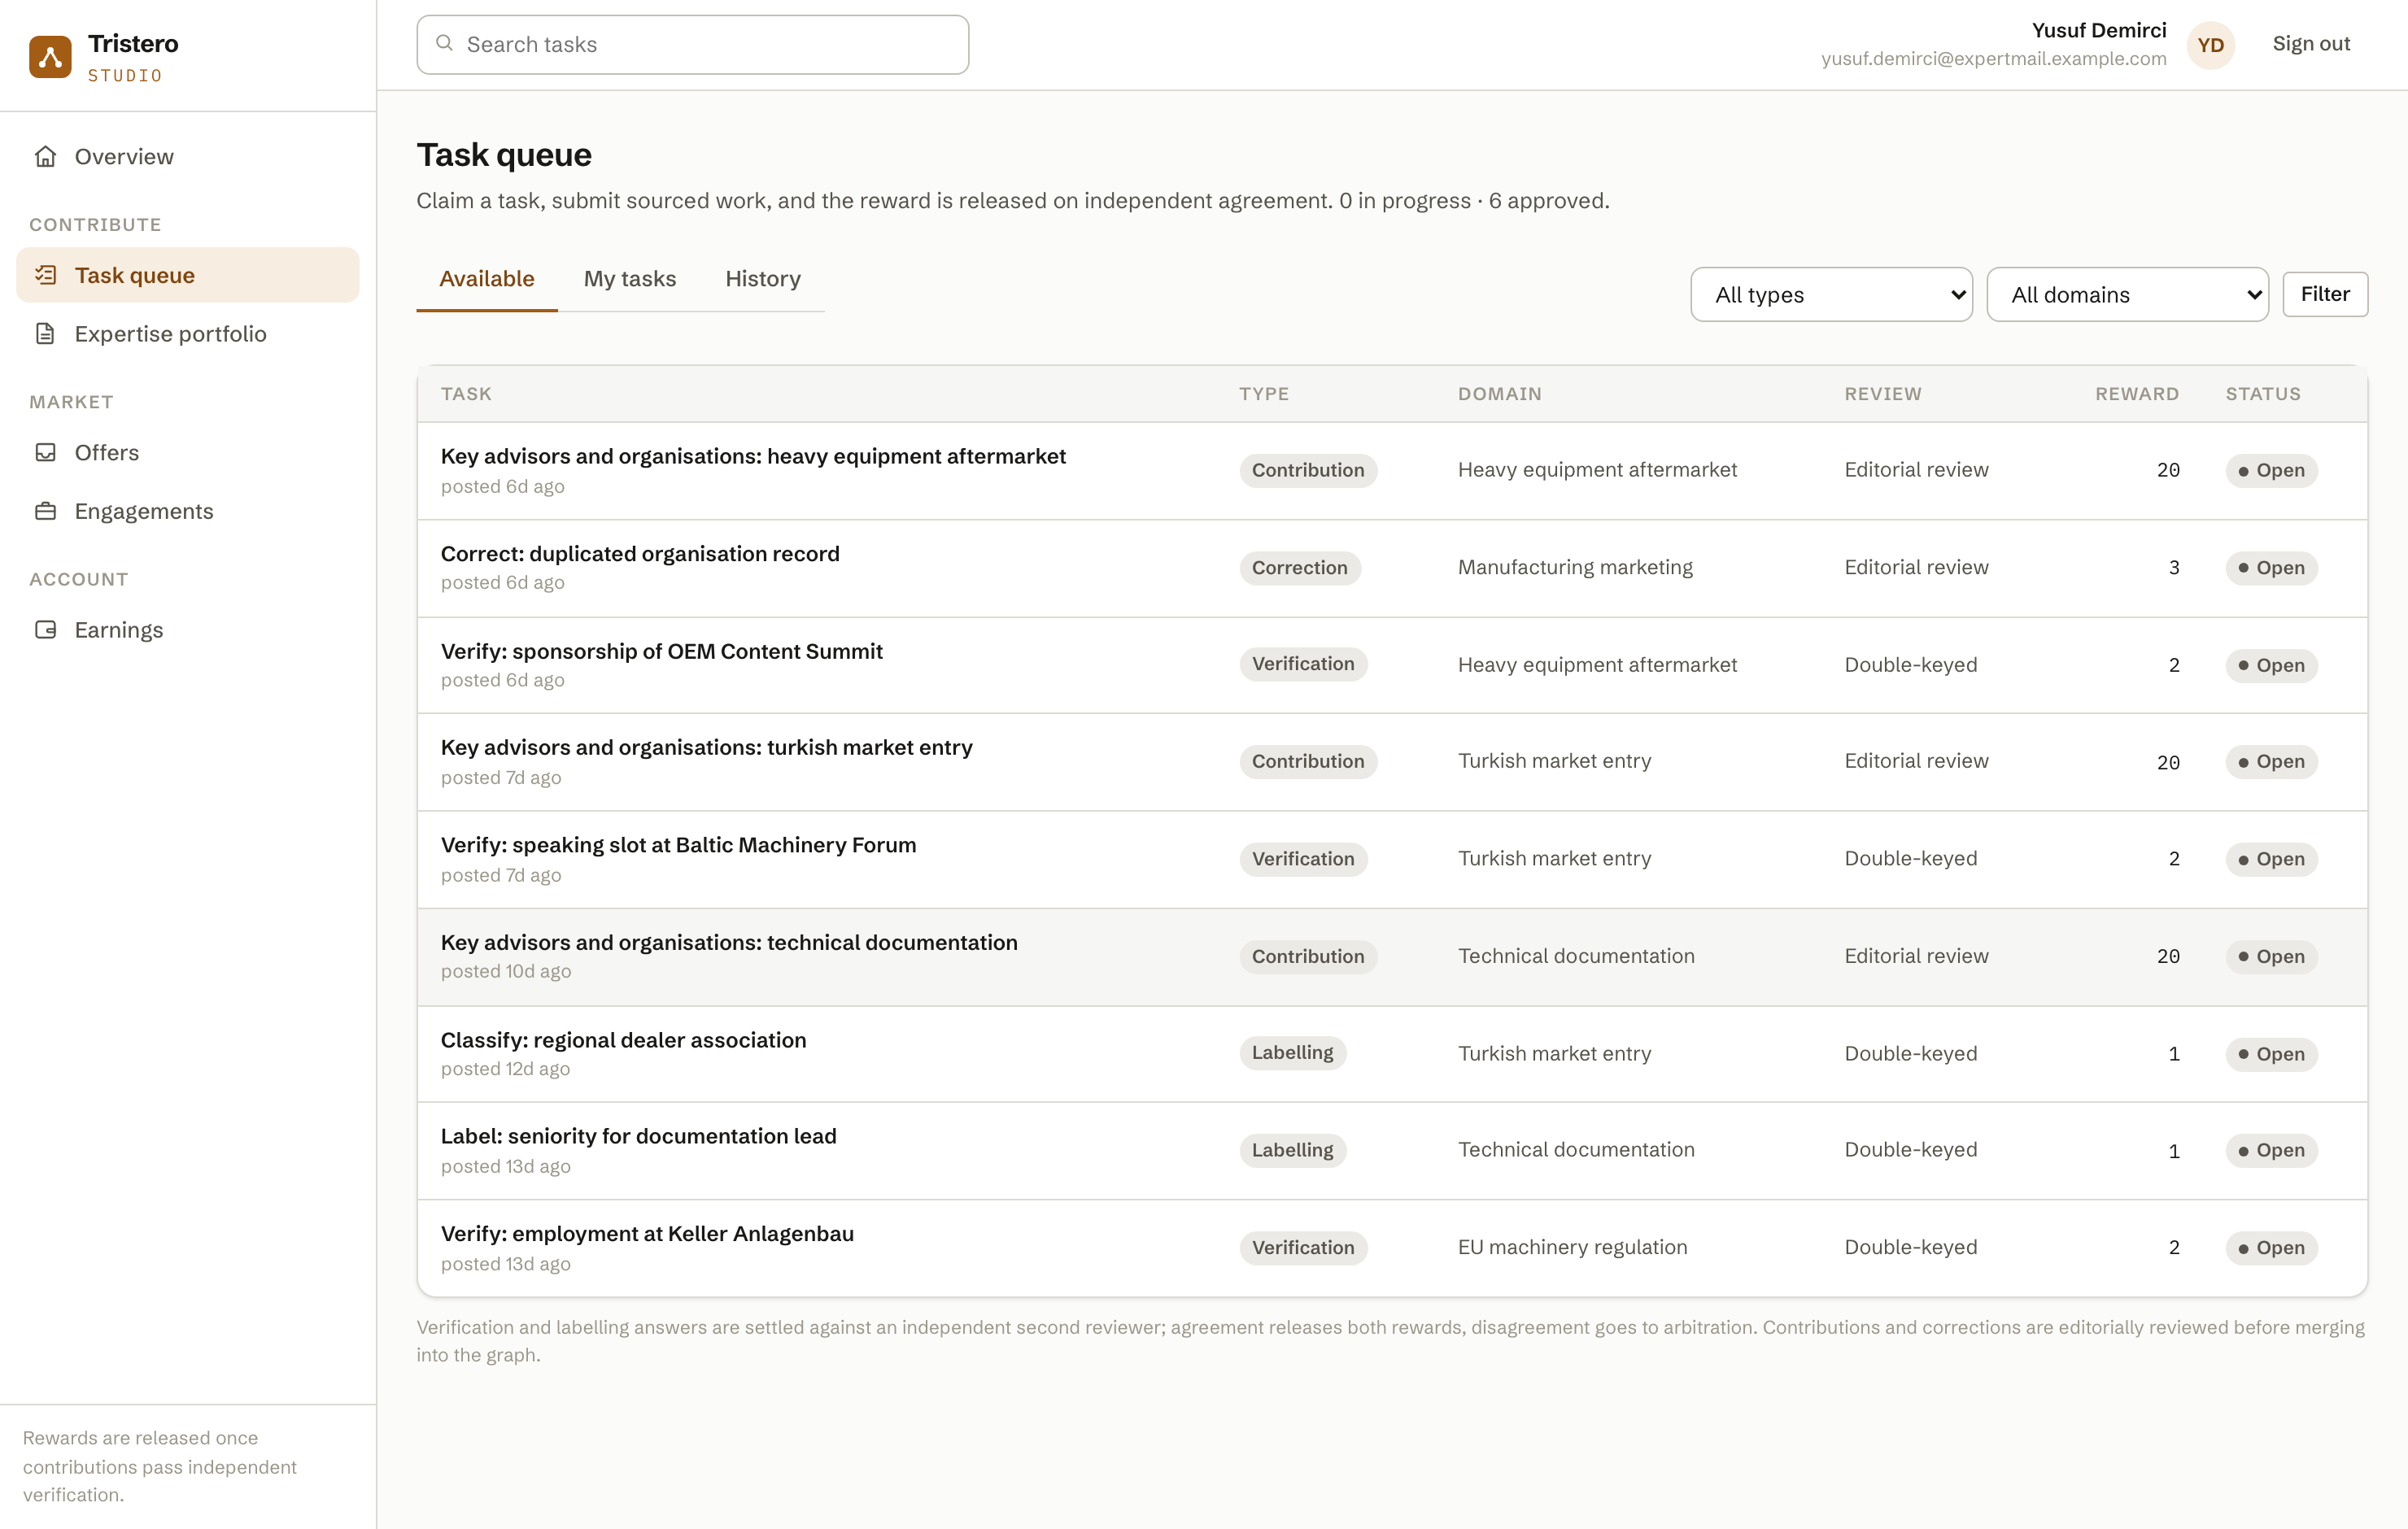Click the REVIEW column header

(1882, 393)
